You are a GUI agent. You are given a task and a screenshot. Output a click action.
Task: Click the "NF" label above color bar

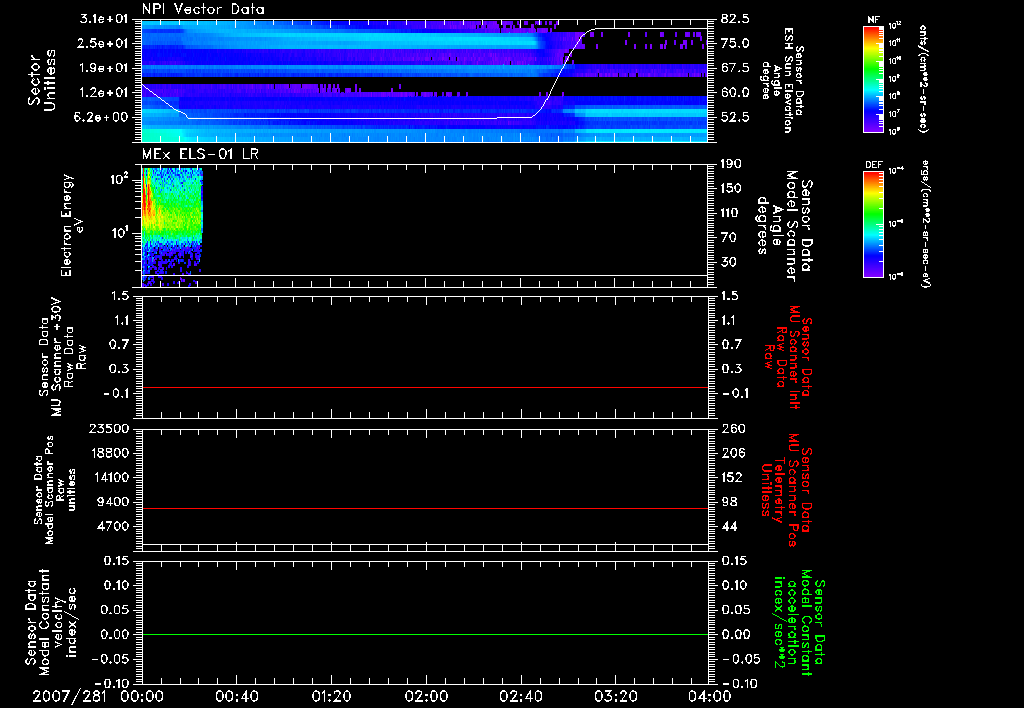[874, 20]
